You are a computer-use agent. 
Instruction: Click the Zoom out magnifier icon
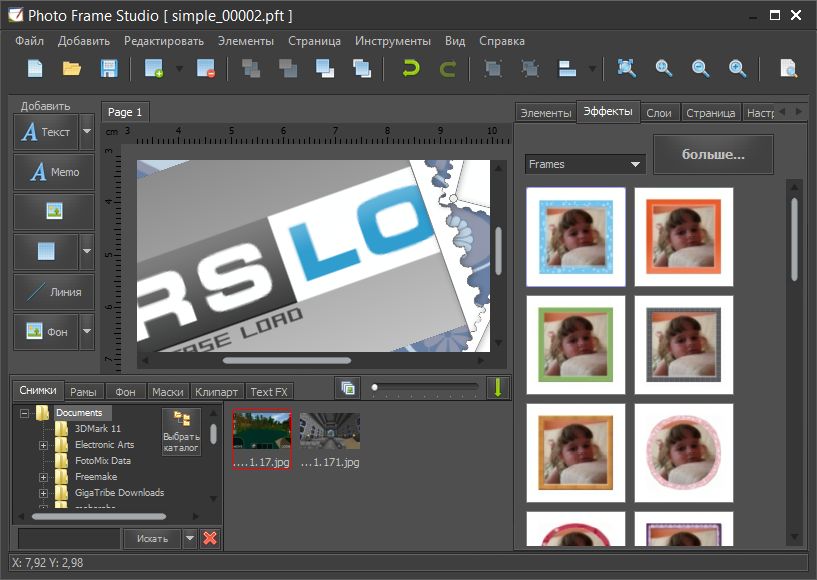[700, 69]
